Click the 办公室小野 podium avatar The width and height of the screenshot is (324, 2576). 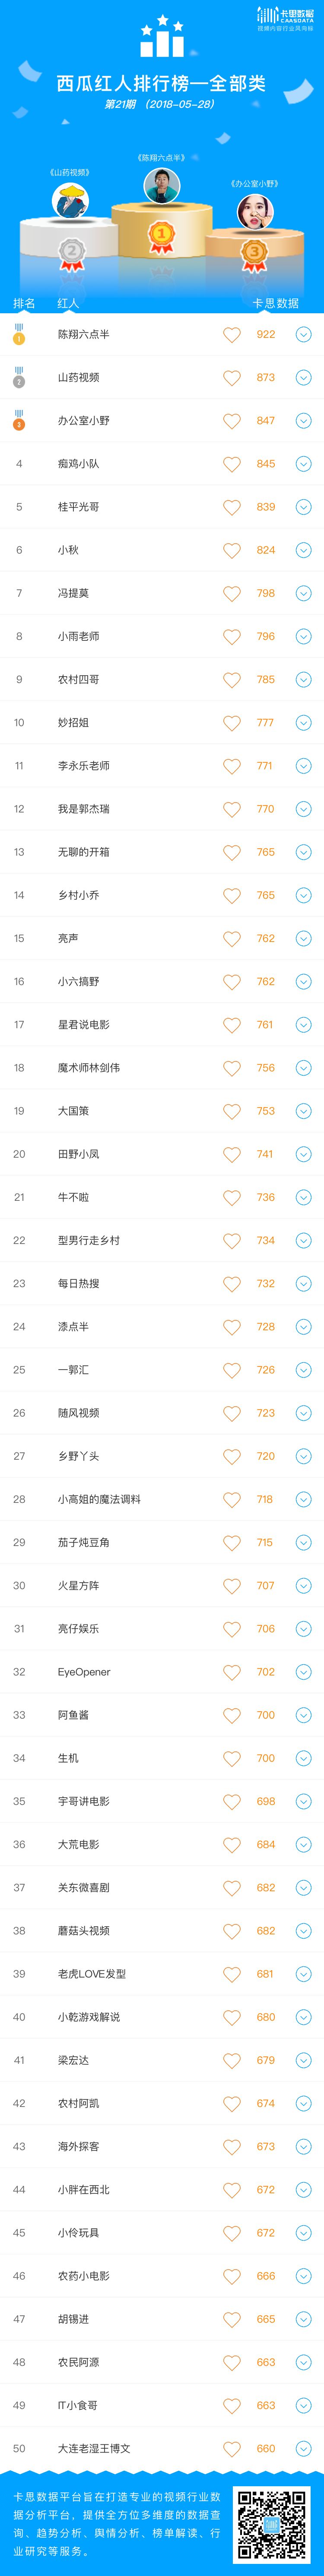pyautogui.click(x=255, y=211)
